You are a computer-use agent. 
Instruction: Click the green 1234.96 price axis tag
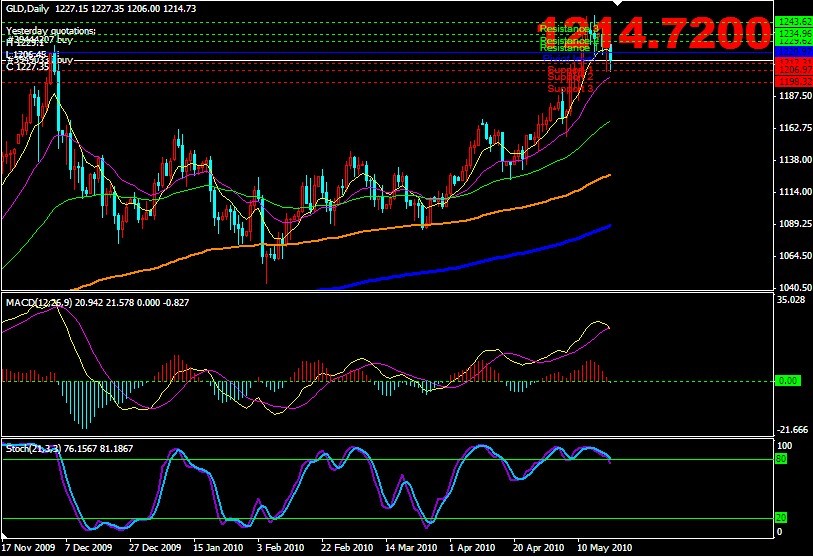793,33
